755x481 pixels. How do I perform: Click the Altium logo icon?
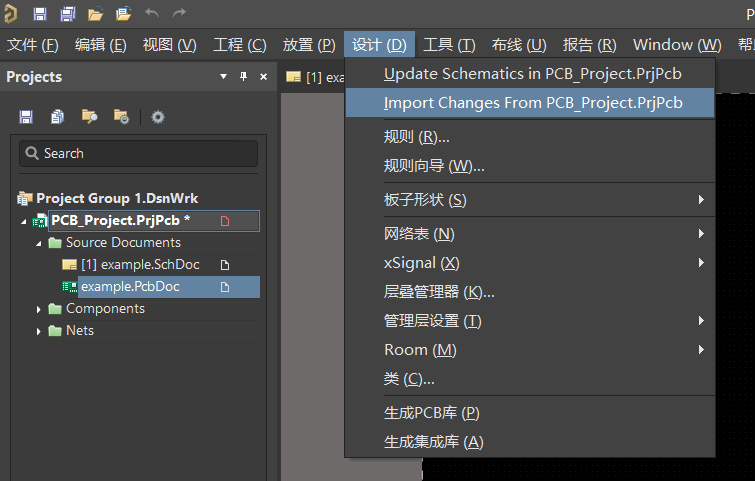click(11, 13)
